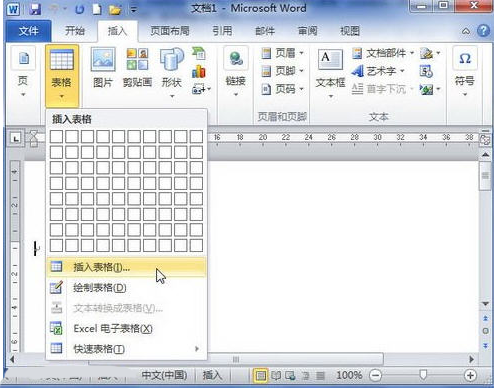Viewport: 494px width, 388px height.
Task: Open the 形状 shapes gallery
Action: pyautogui.click(x=172, y=73)
